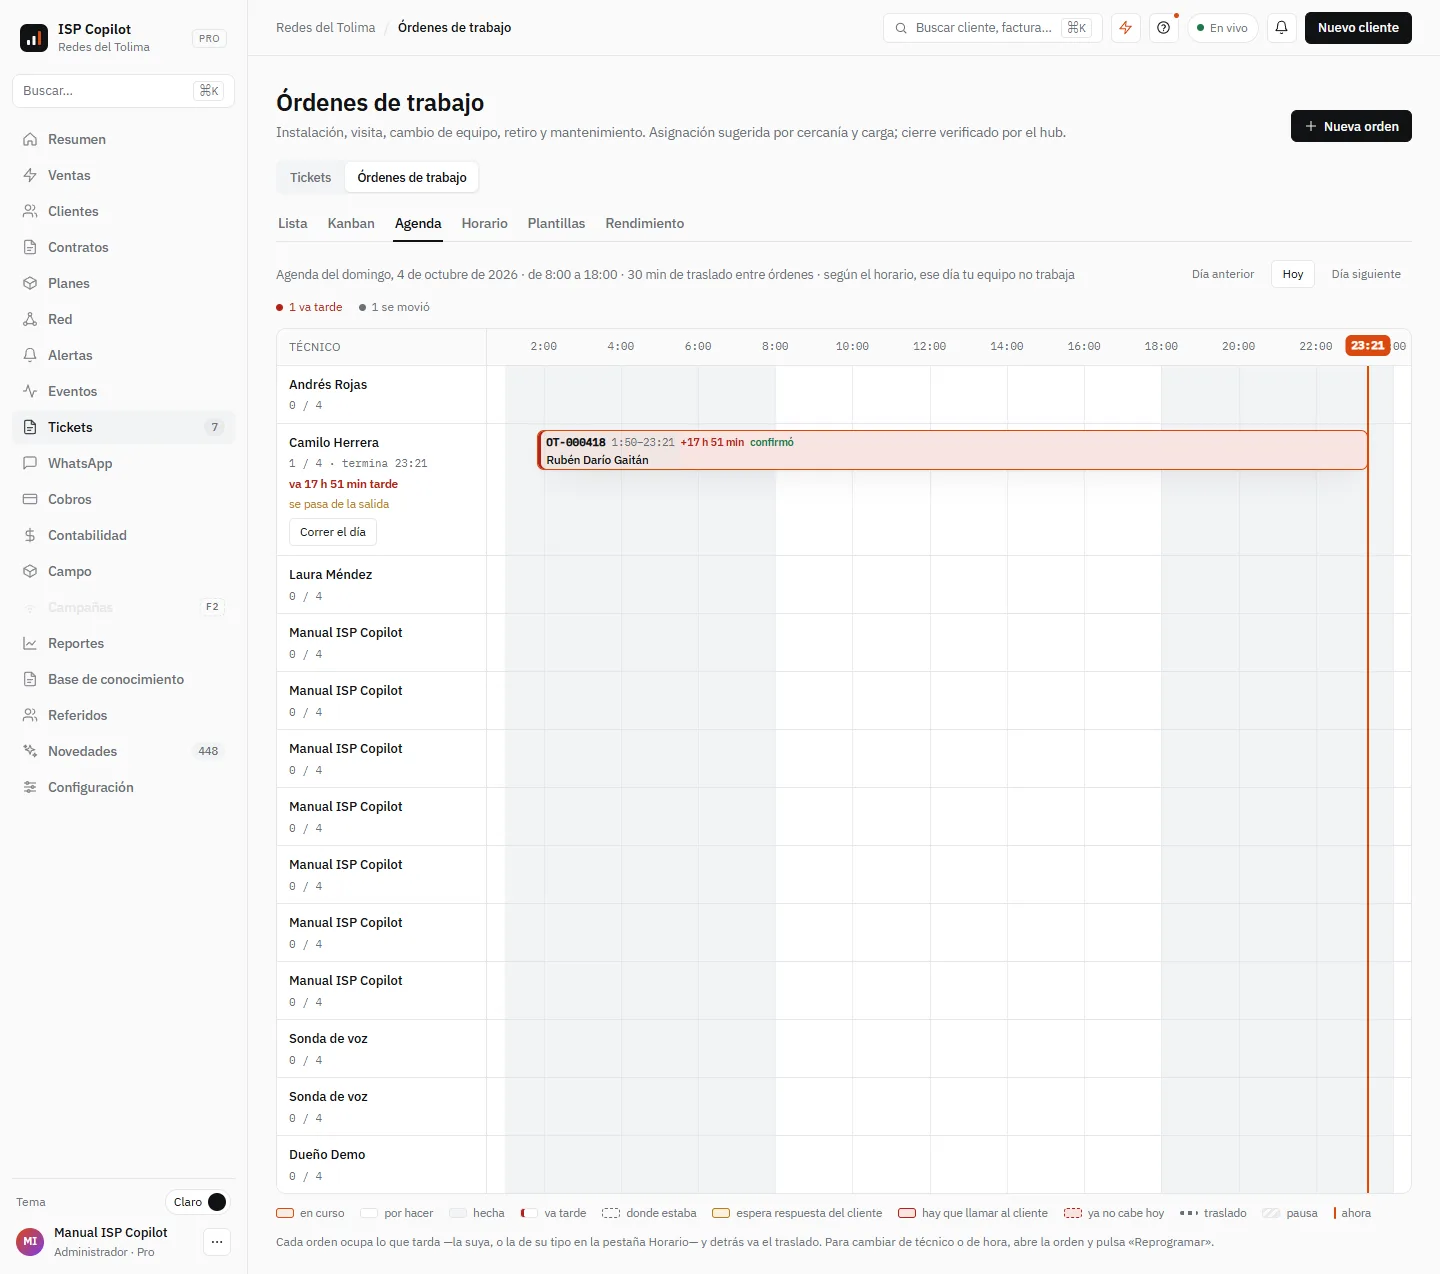Open the user menu three-dots button
This screenshot has width=1440, height=1274.
pos(217,1242)
